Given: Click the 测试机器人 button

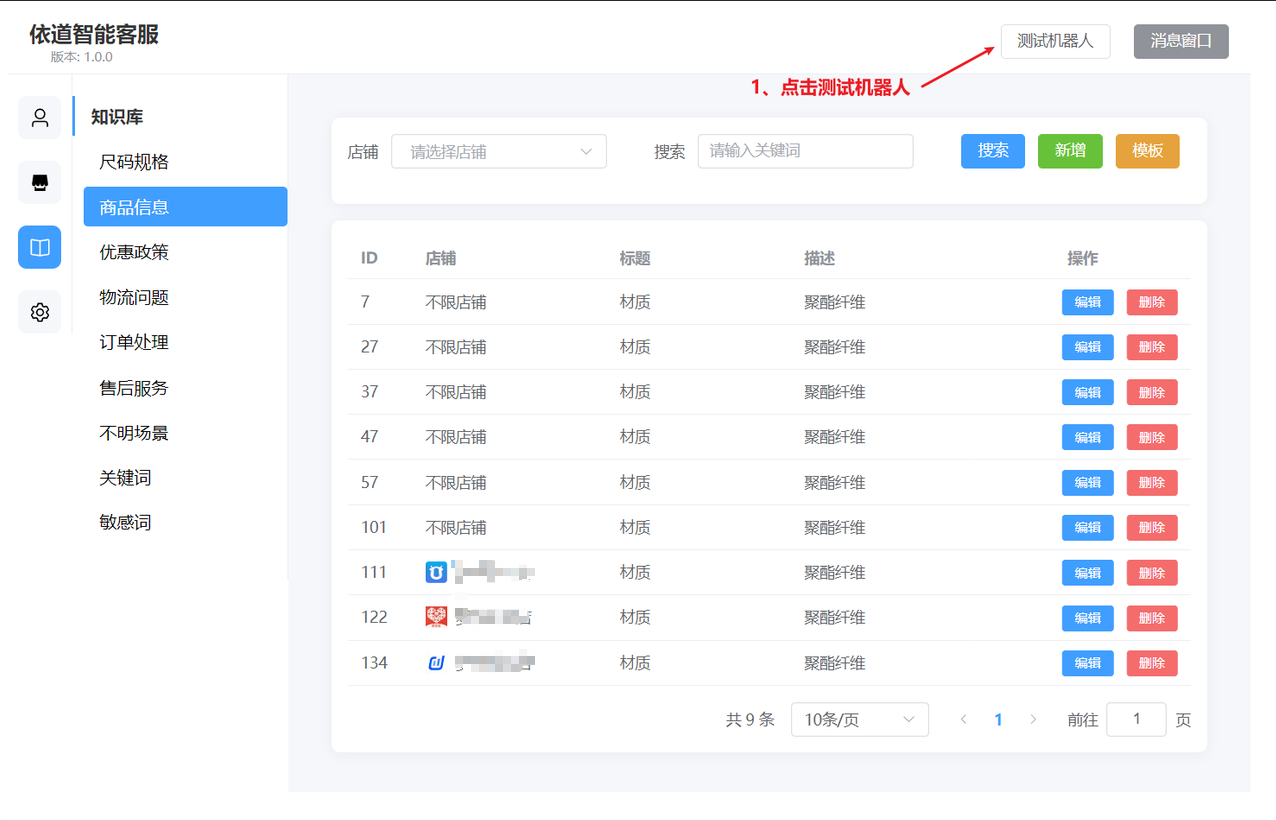Looking at the screenshot, I should tap(1055, 42).
